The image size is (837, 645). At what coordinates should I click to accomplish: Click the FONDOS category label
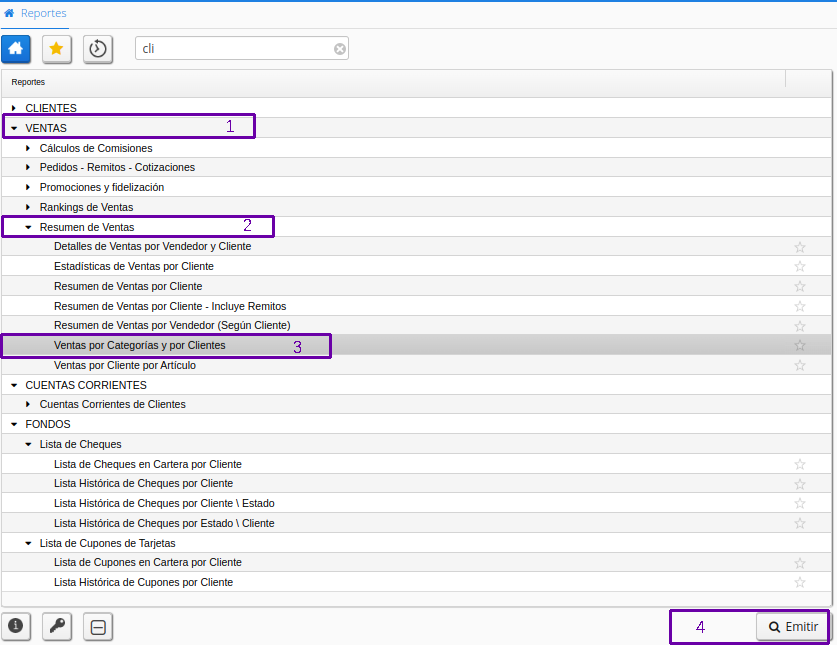pos(48,424)
